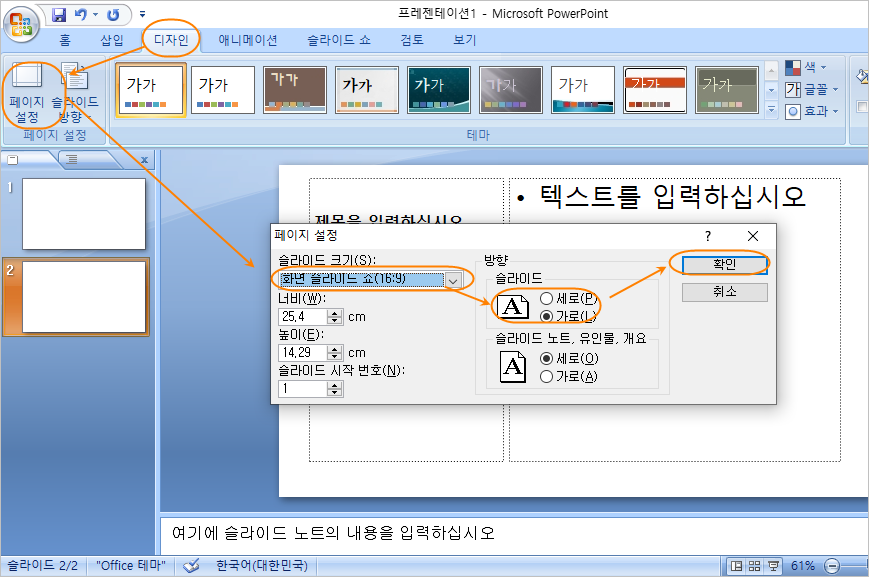Click the 슬라이드 2/2 status indicator
This screenshot has width=869, height=577.
(x=42, y=565)
